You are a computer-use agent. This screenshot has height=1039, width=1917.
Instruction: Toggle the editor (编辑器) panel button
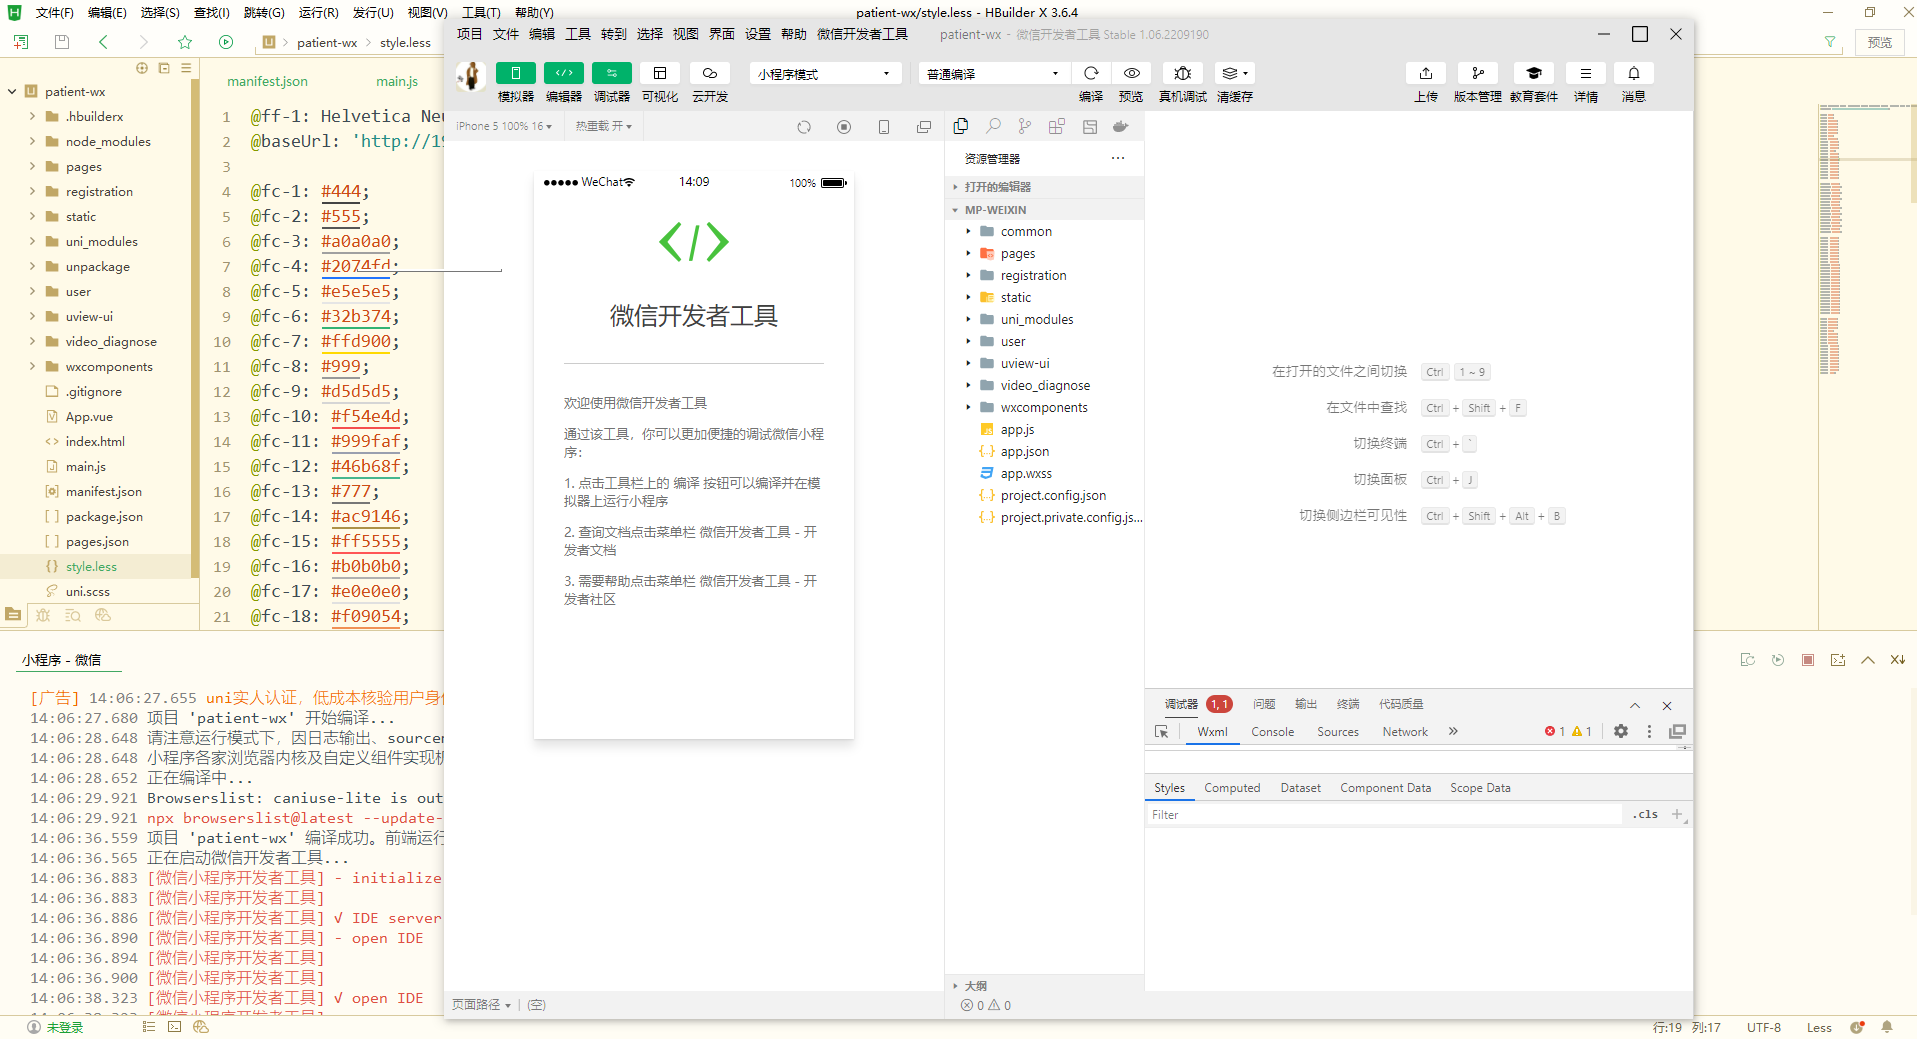coord(563,73)
